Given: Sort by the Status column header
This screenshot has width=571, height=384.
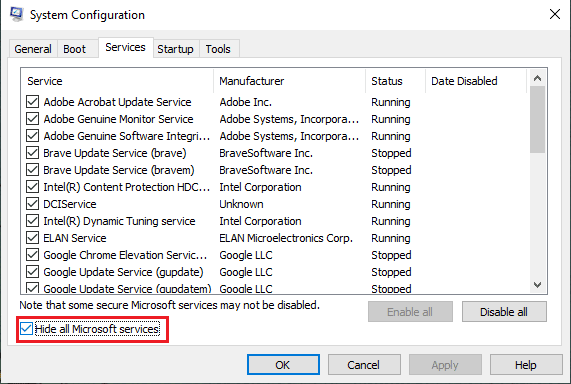Looking at the screenshot, I should 395,81.
